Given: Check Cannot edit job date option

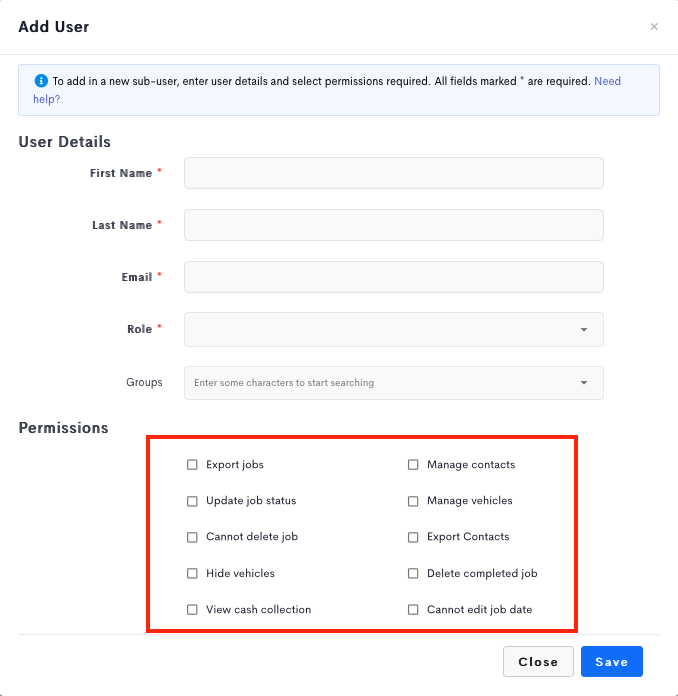Looking at the screenshot, I should coord(413,609).
